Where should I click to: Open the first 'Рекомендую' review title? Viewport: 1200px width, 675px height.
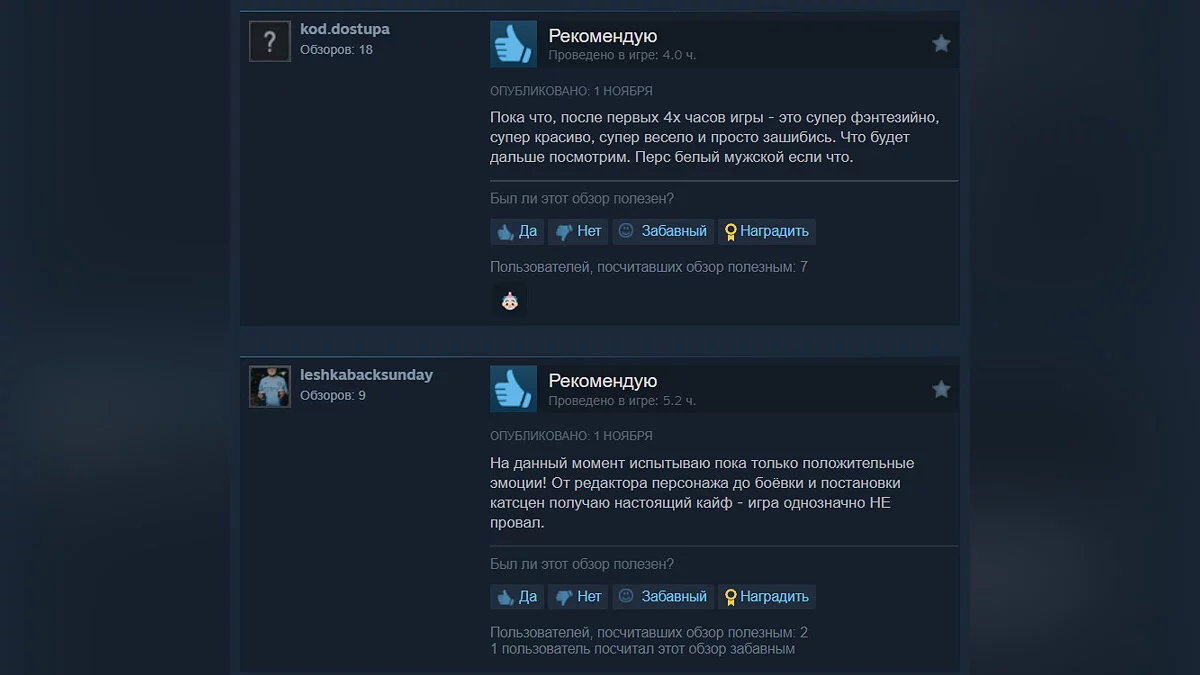(603, 36)
